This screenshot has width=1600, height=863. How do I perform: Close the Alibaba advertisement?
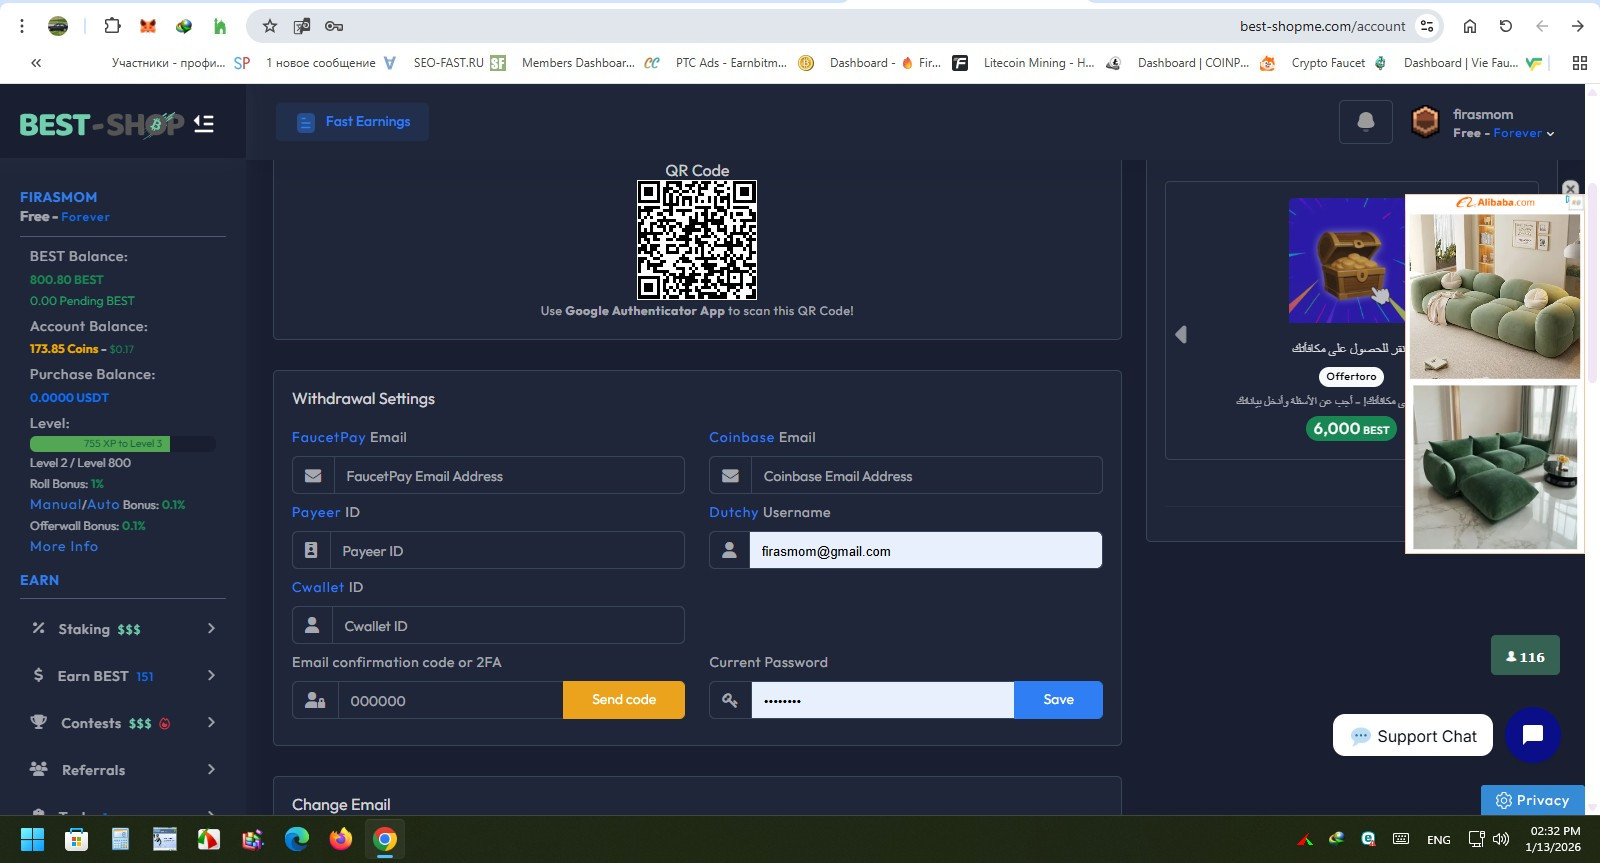(x=1570, y=188)
